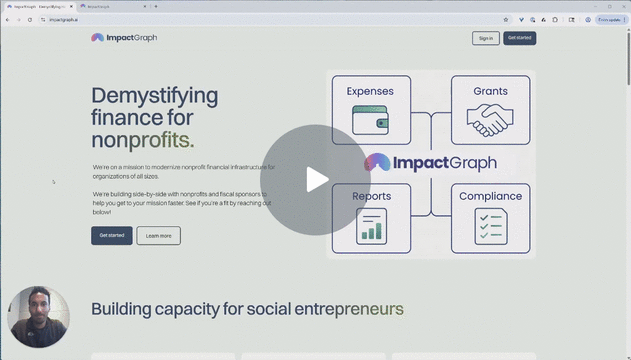Click the Reports bar chart icon

click(371, 226)
